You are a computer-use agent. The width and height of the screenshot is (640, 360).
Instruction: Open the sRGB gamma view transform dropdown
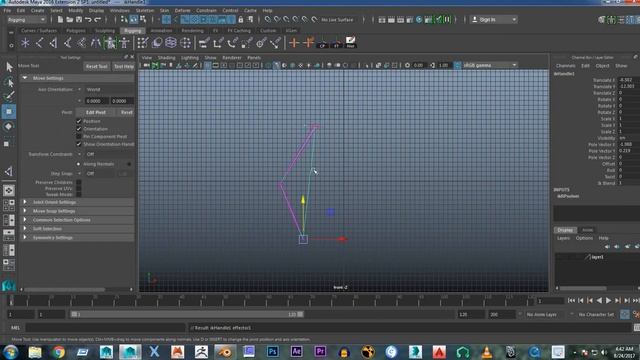(490, 65)
